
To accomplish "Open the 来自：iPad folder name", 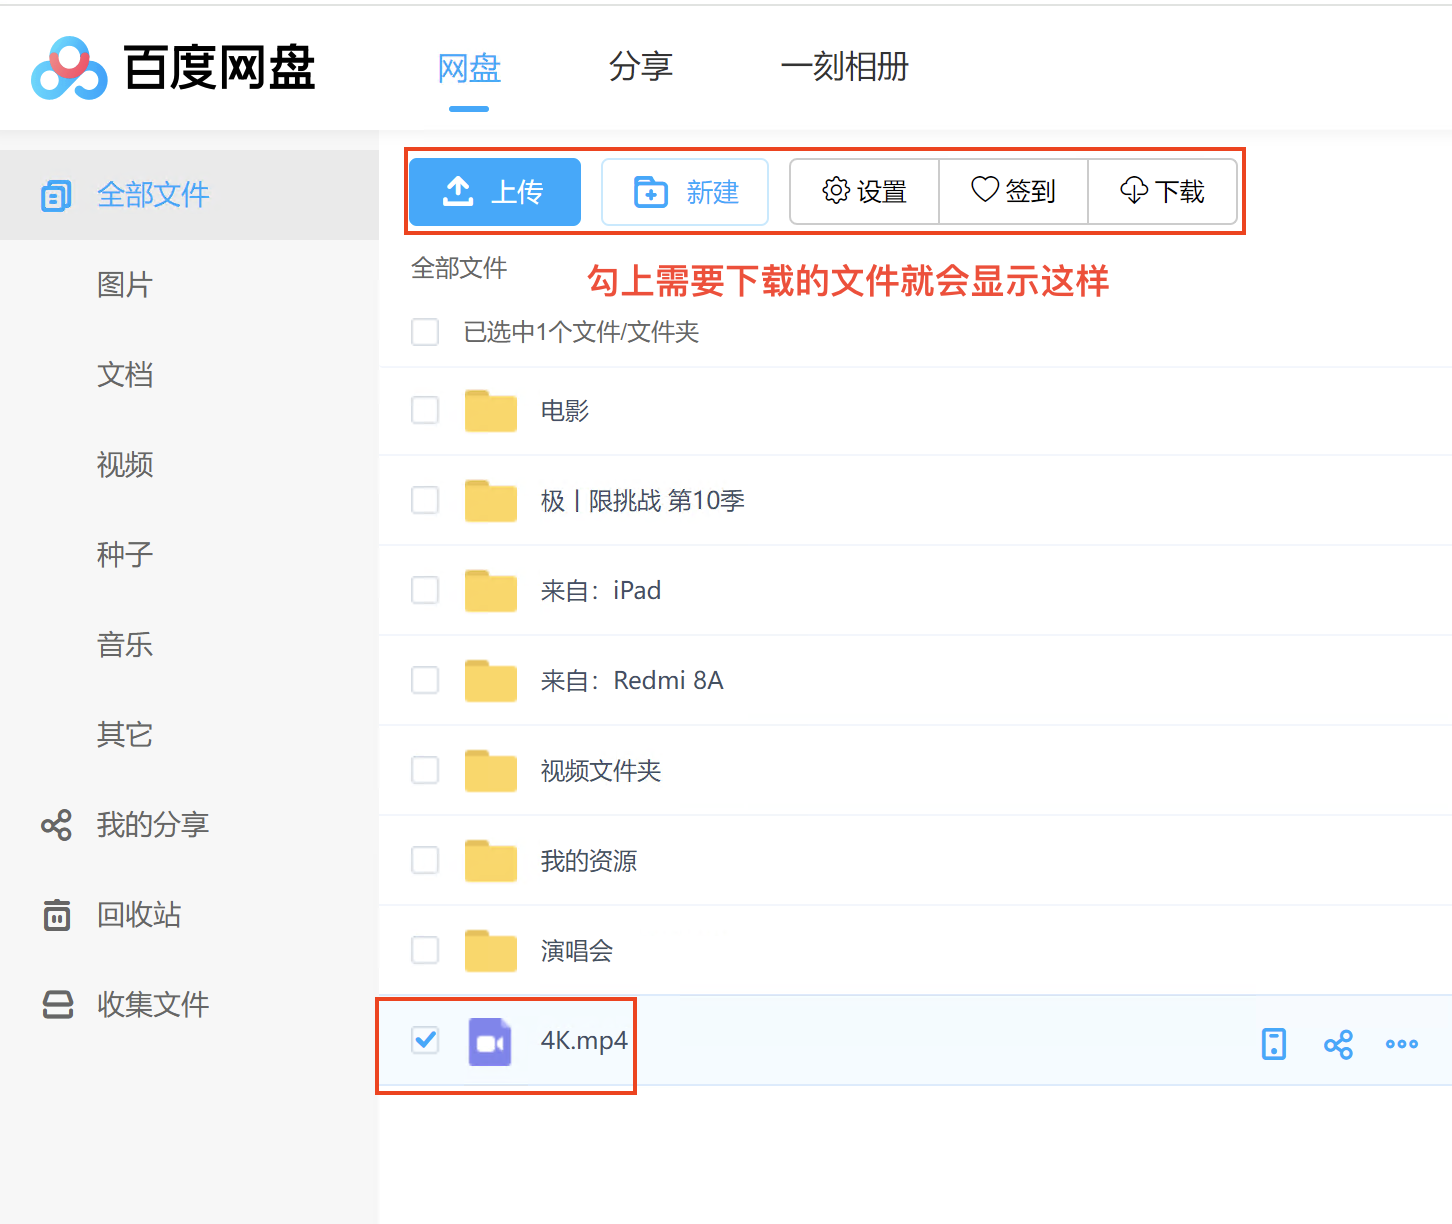I will coord(601,591).
